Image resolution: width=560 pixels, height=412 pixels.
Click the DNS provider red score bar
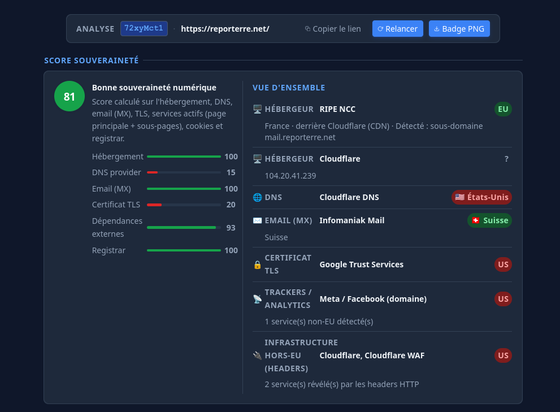coord(184,172)
